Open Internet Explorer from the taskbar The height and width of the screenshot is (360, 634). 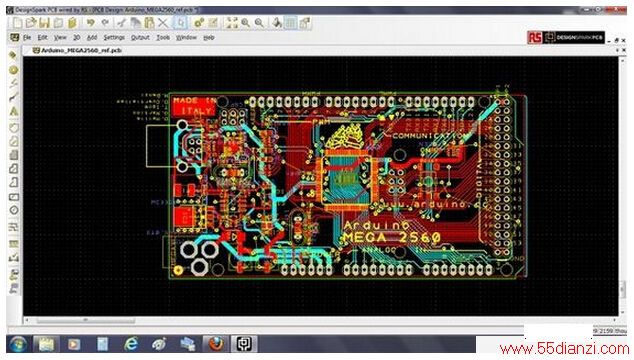coord(131,344)
